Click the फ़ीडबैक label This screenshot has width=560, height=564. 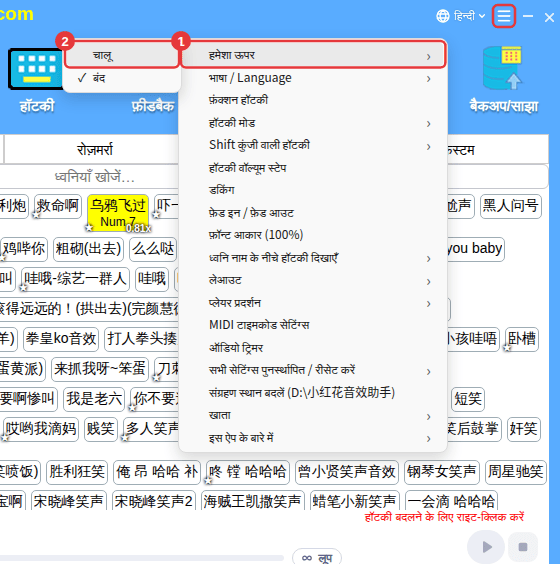pyautogui.click(x=153, y=106)
